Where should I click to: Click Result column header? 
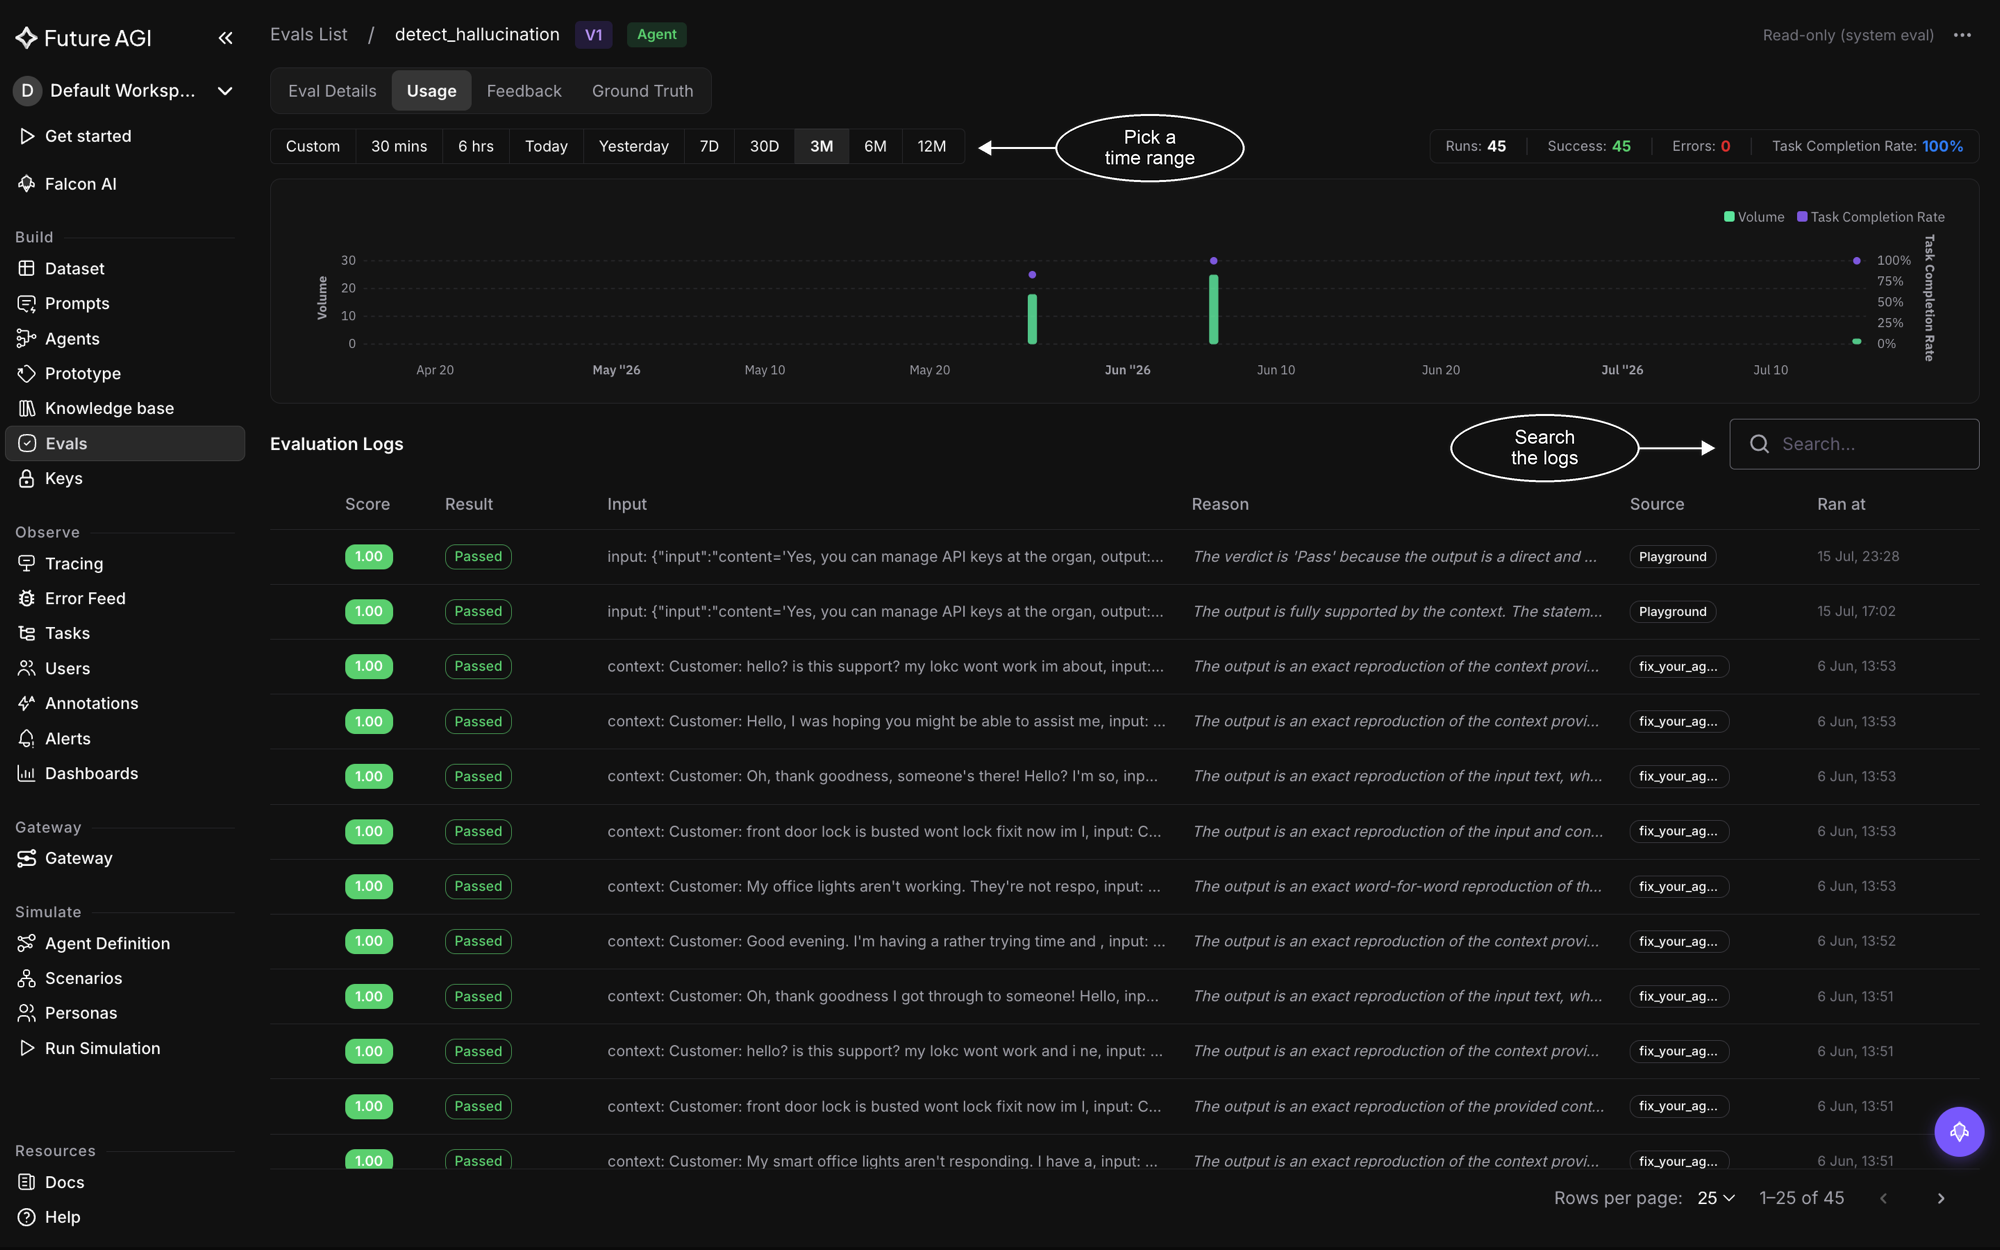469,504
